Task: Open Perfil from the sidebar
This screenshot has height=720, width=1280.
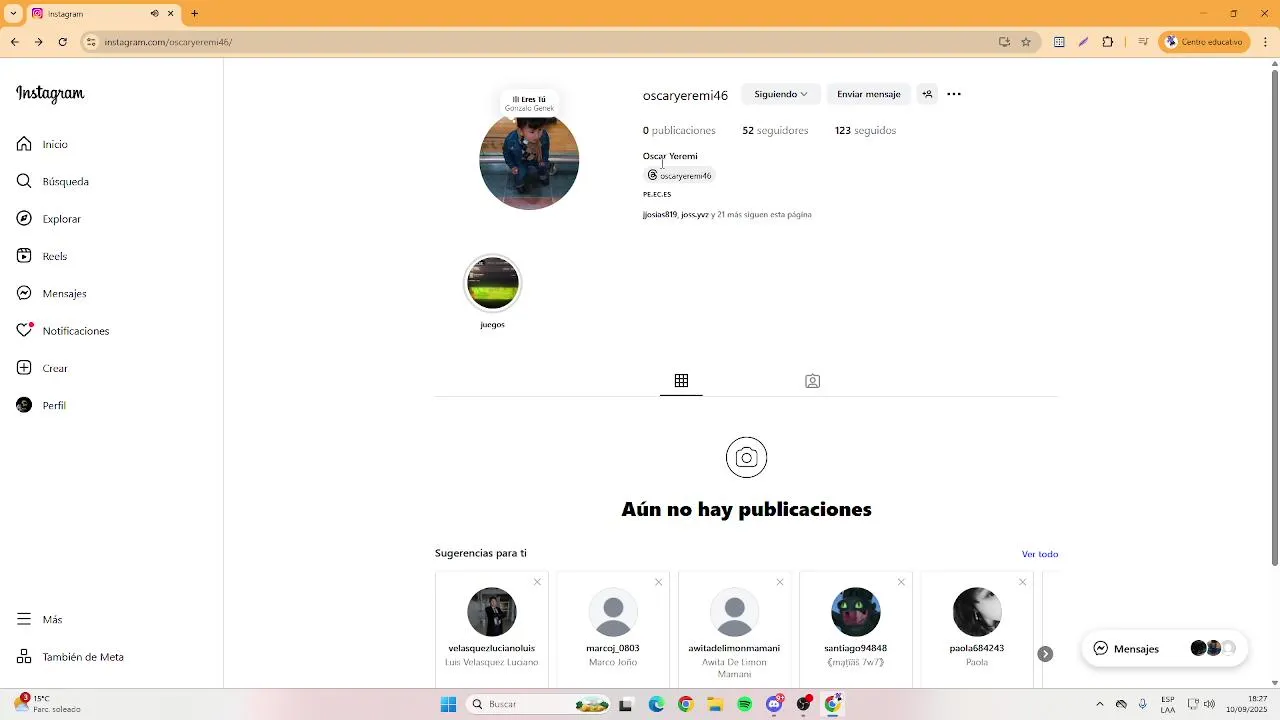Action: tap(41, 405)
